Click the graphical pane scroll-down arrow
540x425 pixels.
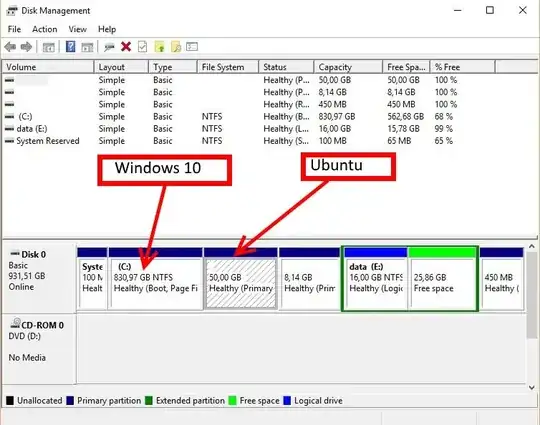point(532,387)
